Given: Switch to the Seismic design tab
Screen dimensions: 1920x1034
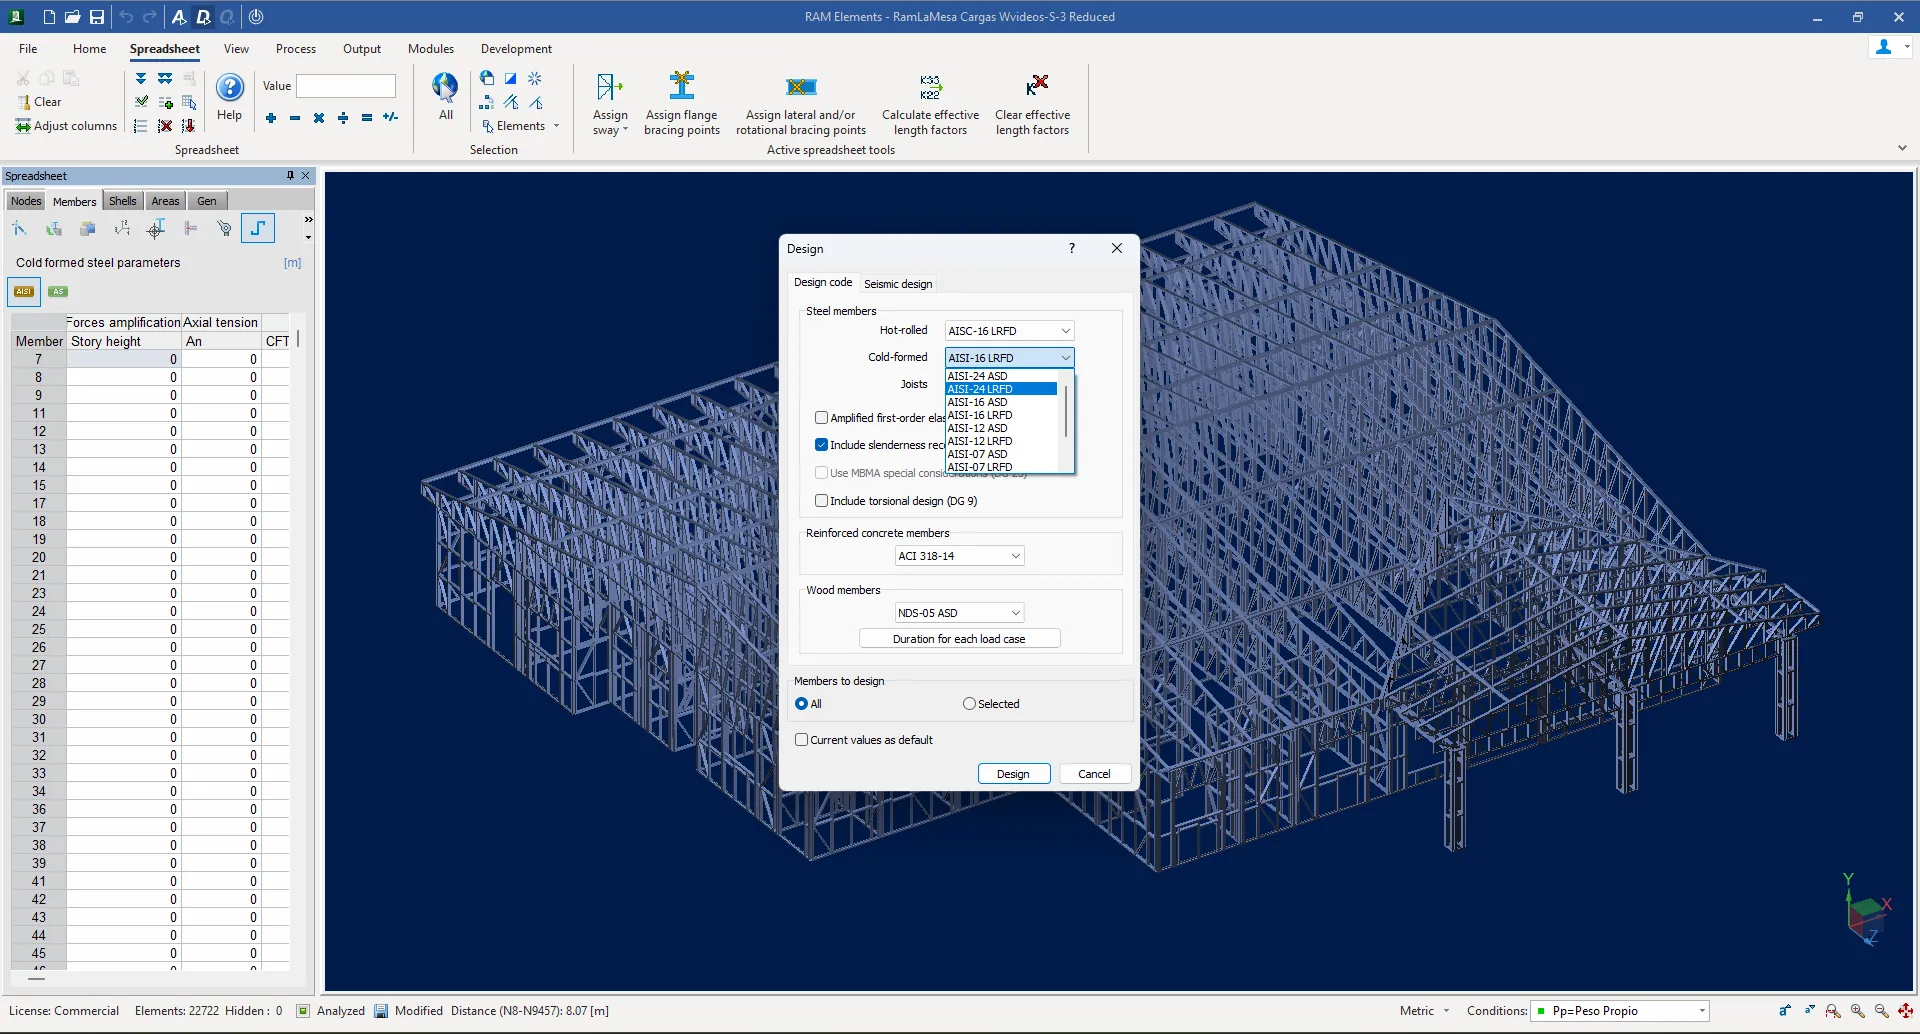Looking at the screenshot, I should click(897, 284).
